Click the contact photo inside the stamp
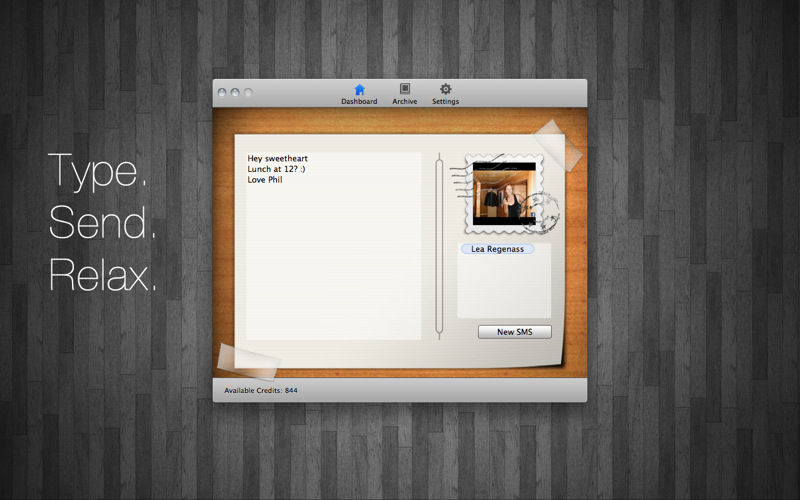800x500 pixels. [504, 192]
